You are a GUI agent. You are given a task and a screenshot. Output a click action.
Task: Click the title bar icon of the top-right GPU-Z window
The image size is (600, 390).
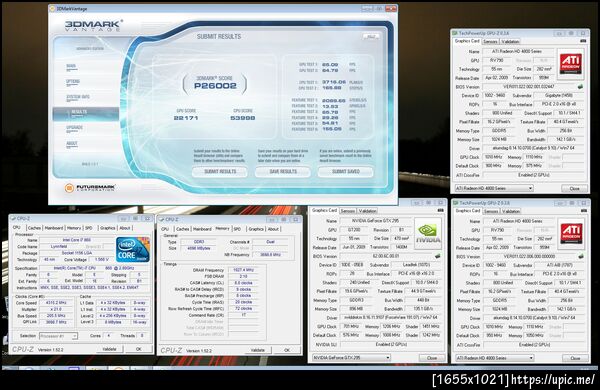[455, 33]
